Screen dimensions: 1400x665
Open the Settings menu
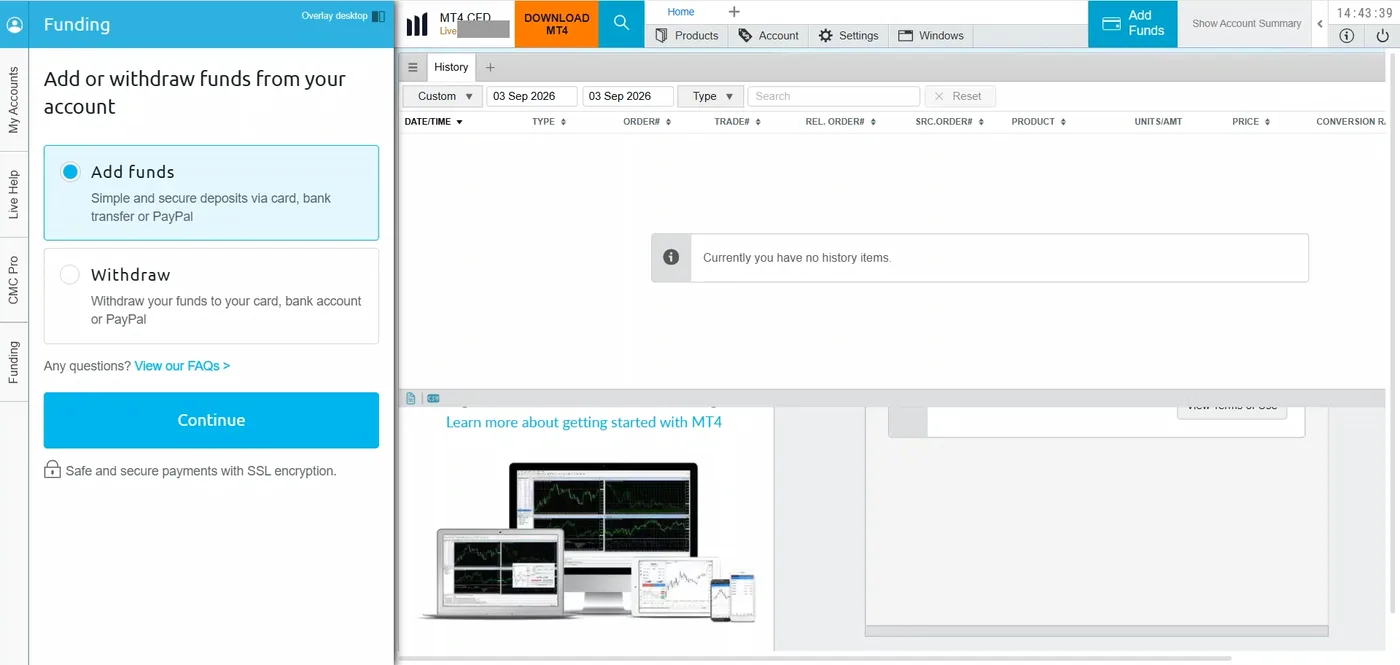tap(848, 35)
